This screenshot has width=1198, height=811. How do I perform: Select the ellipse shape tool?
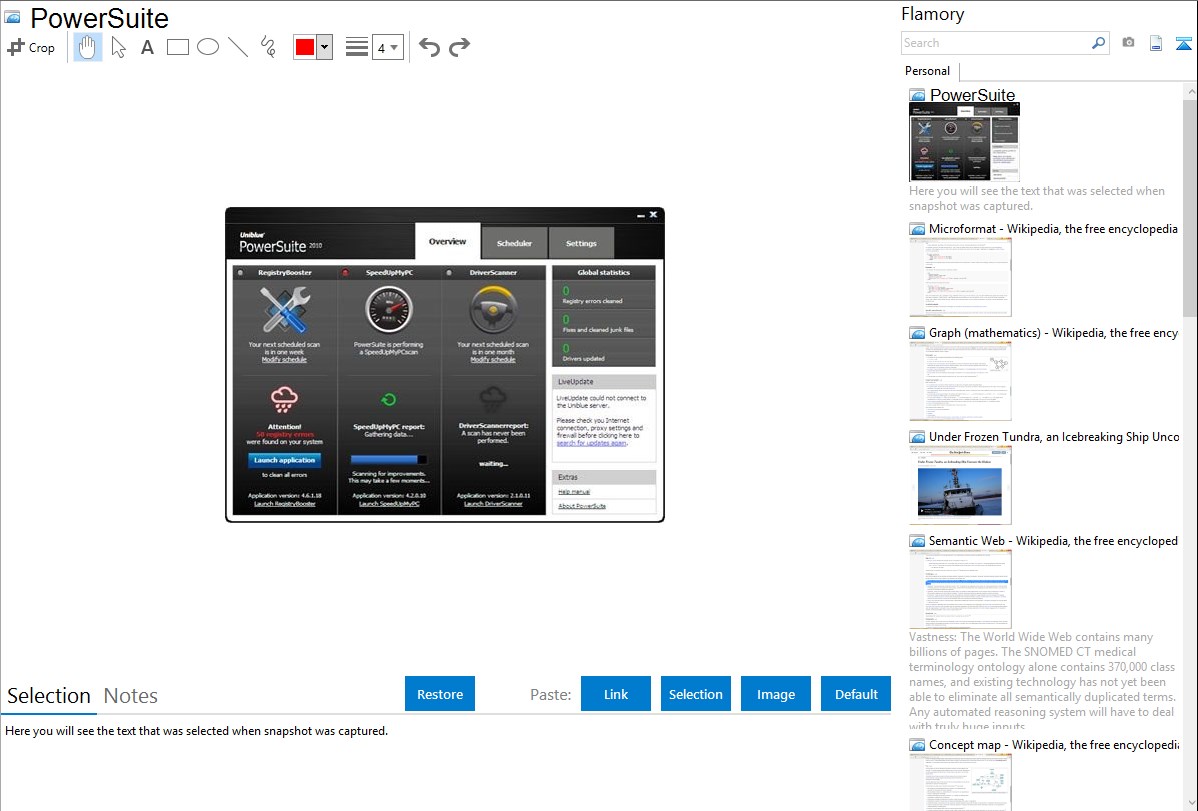click(207, 47)
